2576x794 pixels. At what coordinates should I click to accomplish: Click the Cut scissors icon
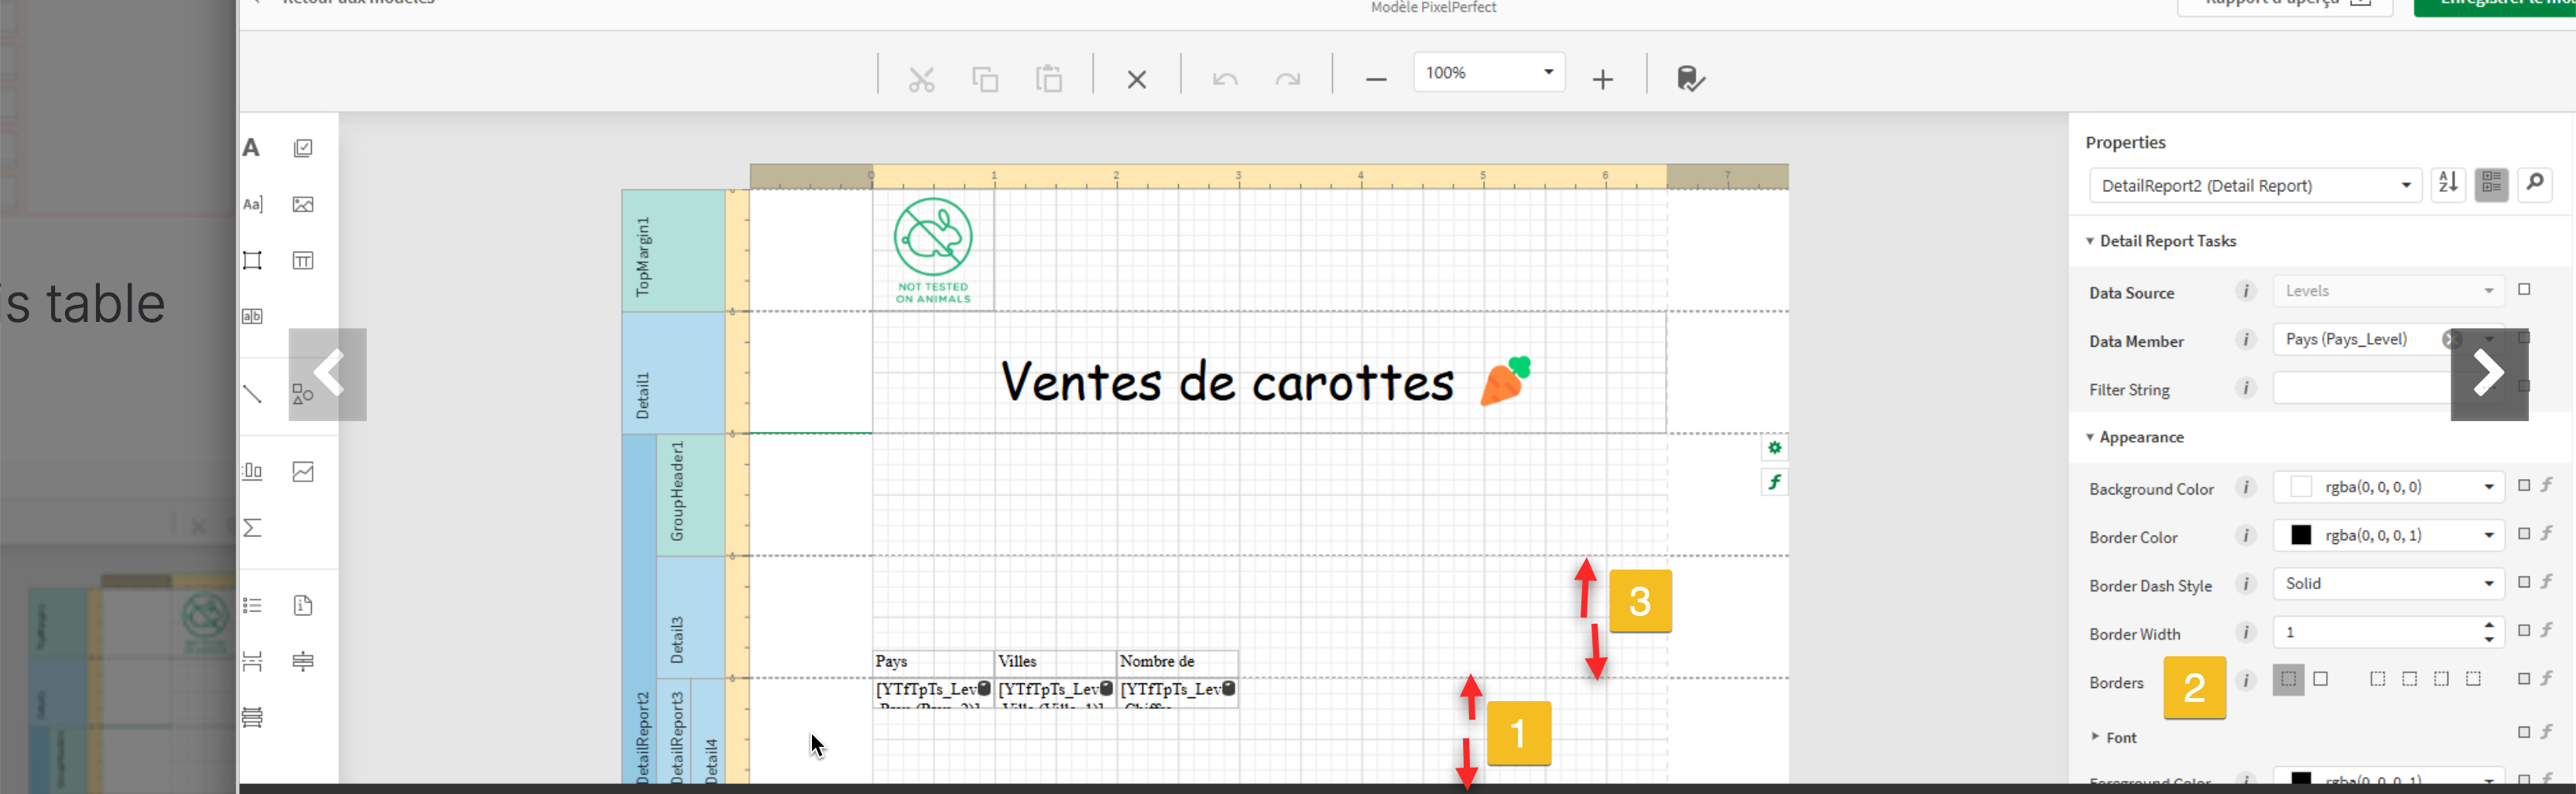coord(921,79)
